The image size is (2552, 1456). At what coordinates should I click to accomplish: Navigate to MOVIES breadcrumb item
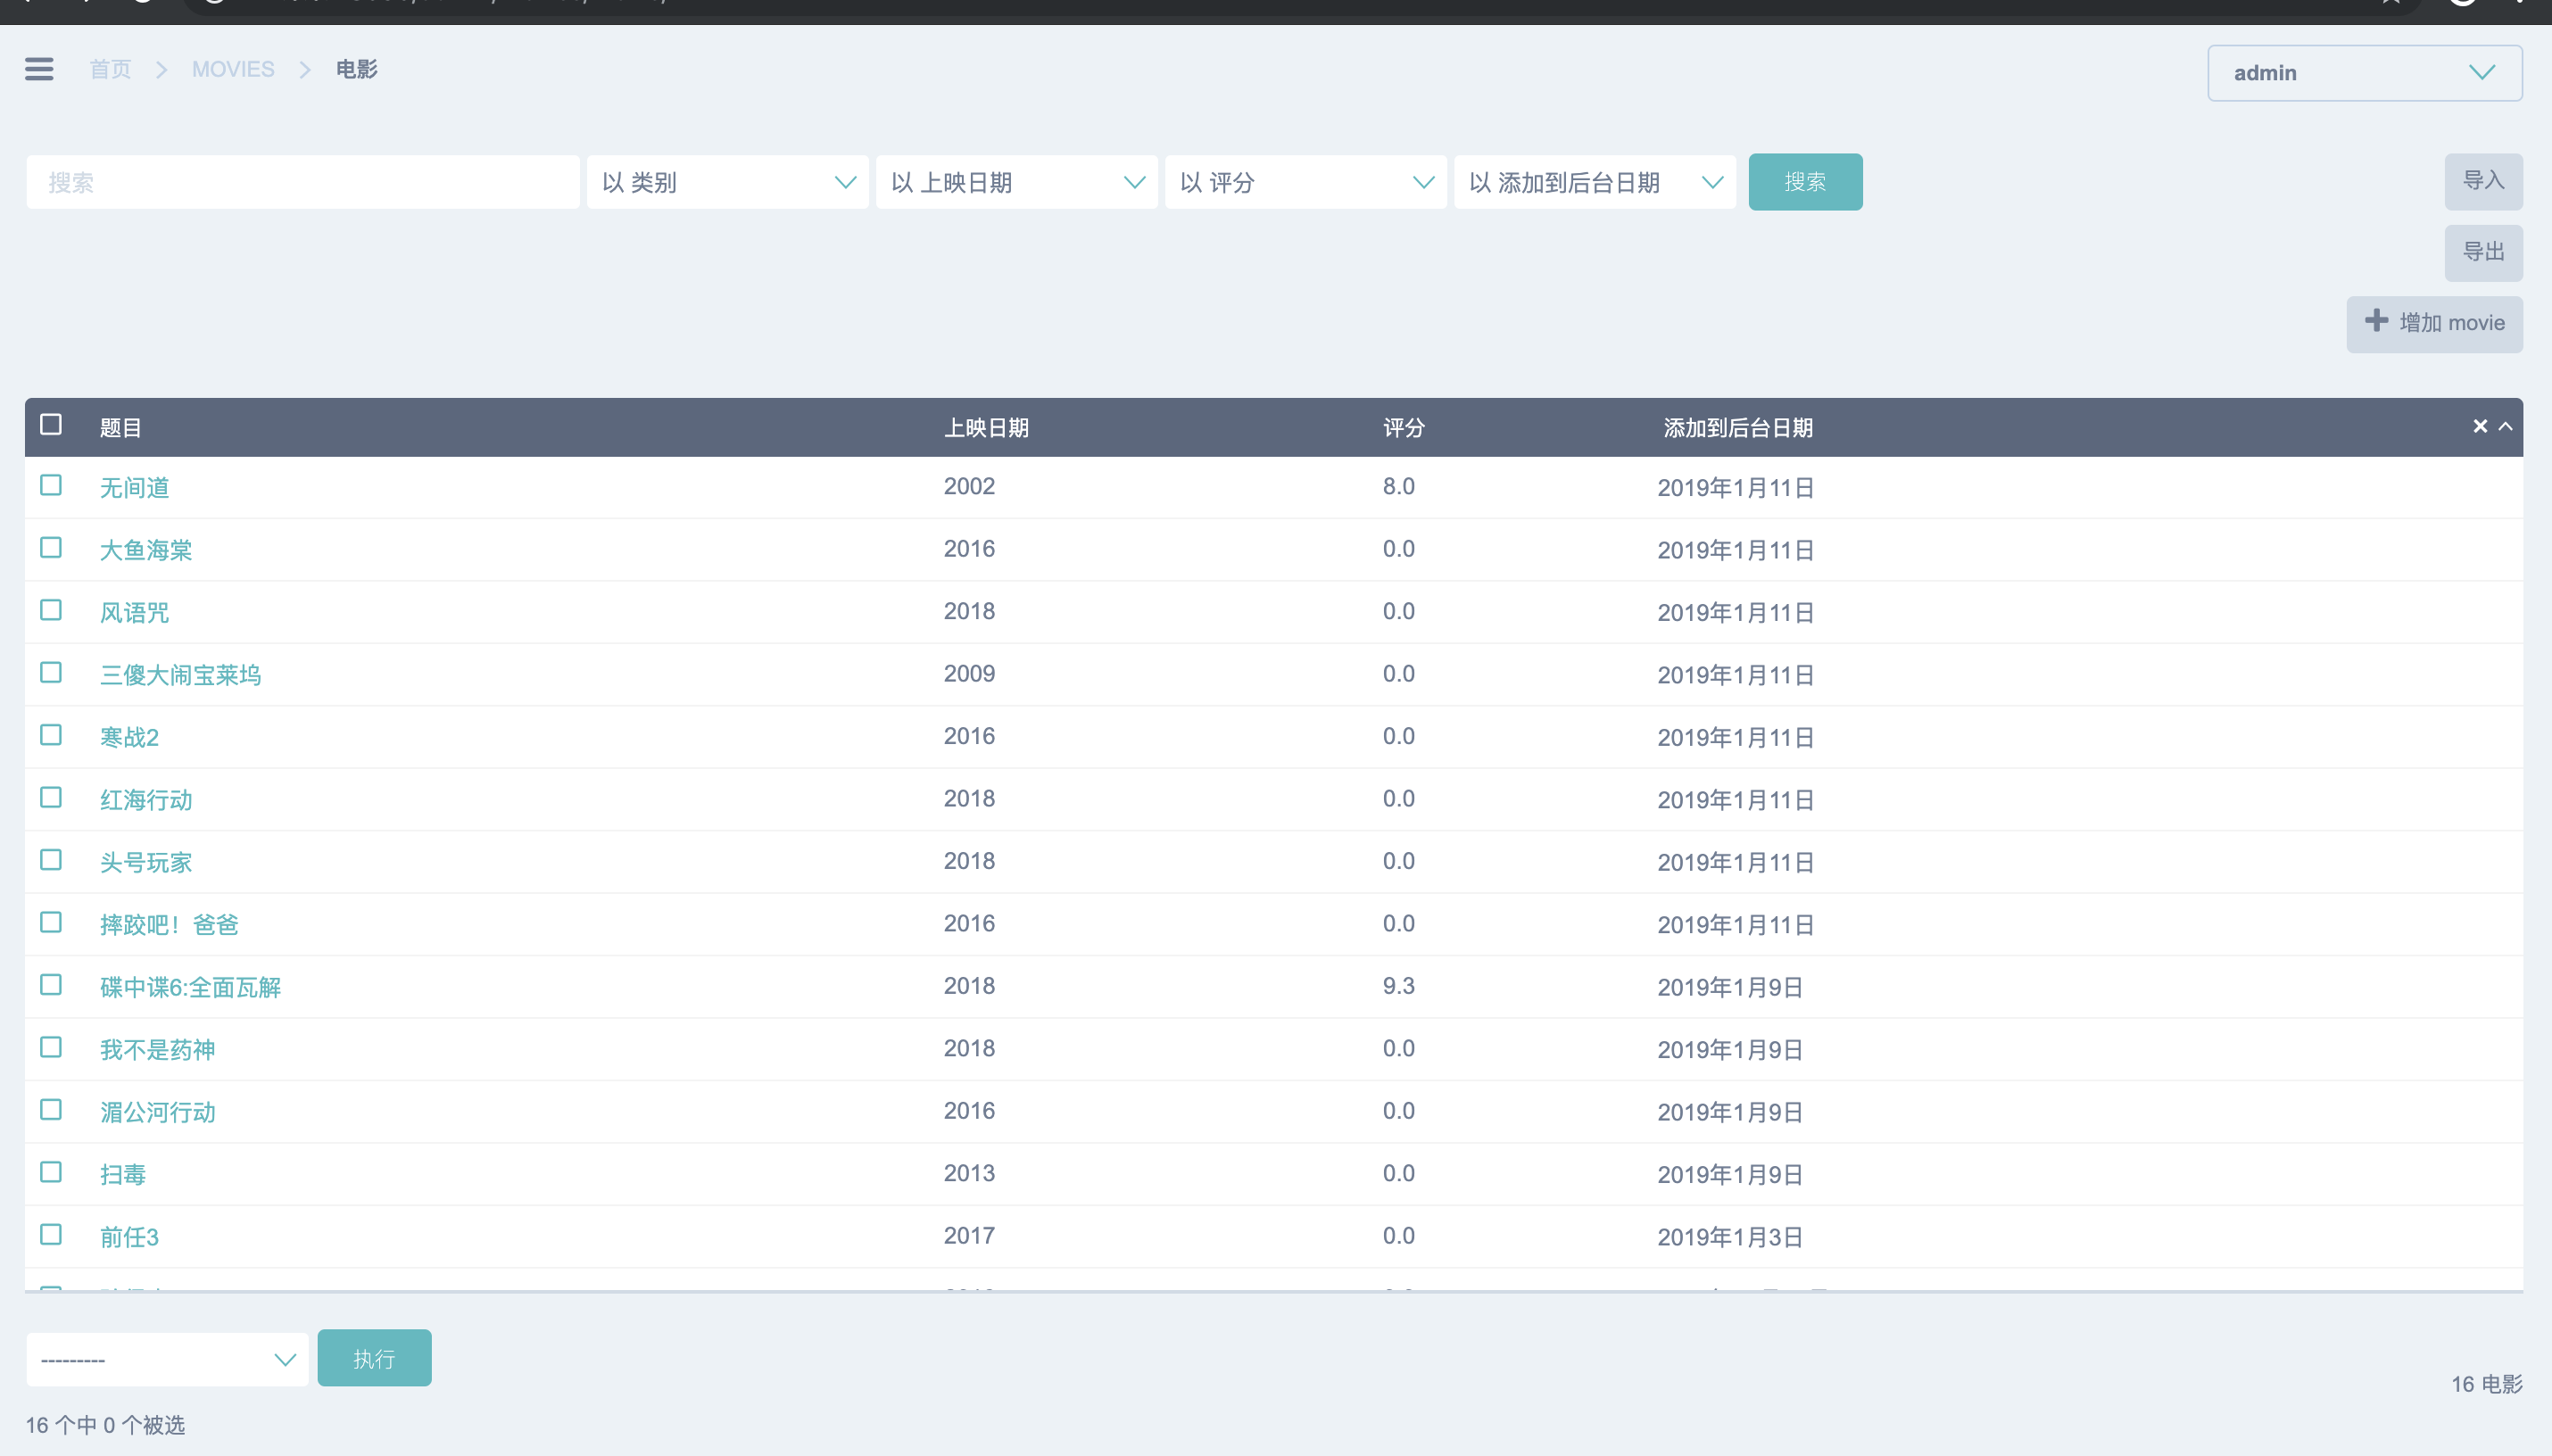233,69
